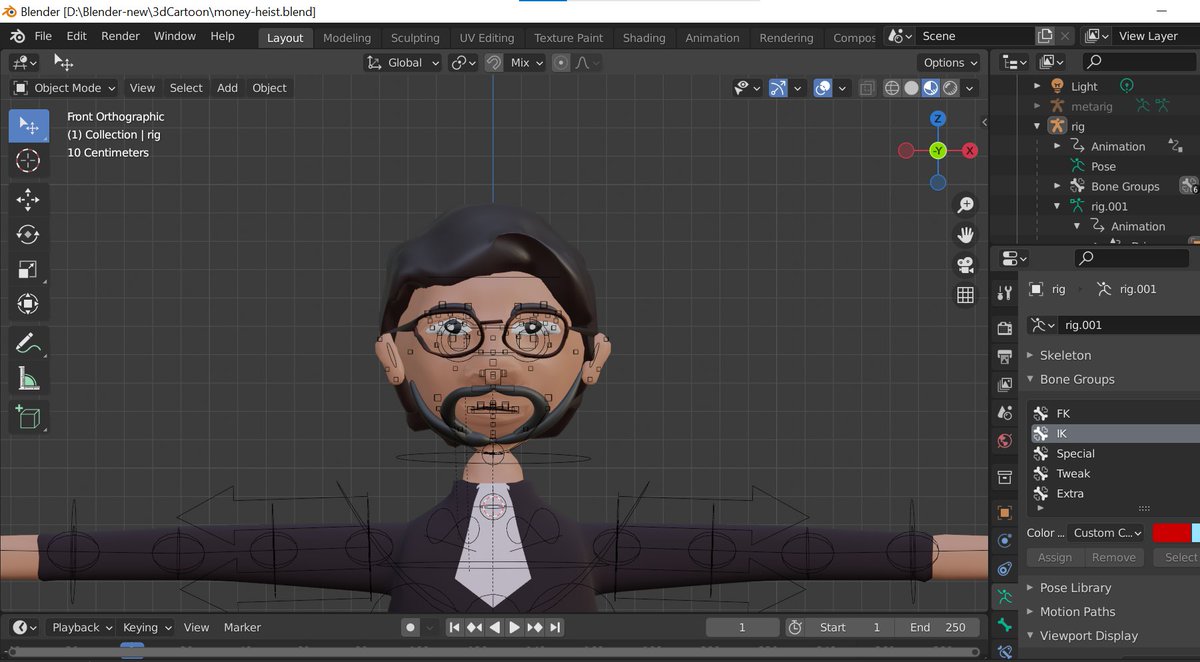Switch to Sculpting workspace tab
Image resolution: width=1200 pixels, height=662 pixels.
[415, 38]
